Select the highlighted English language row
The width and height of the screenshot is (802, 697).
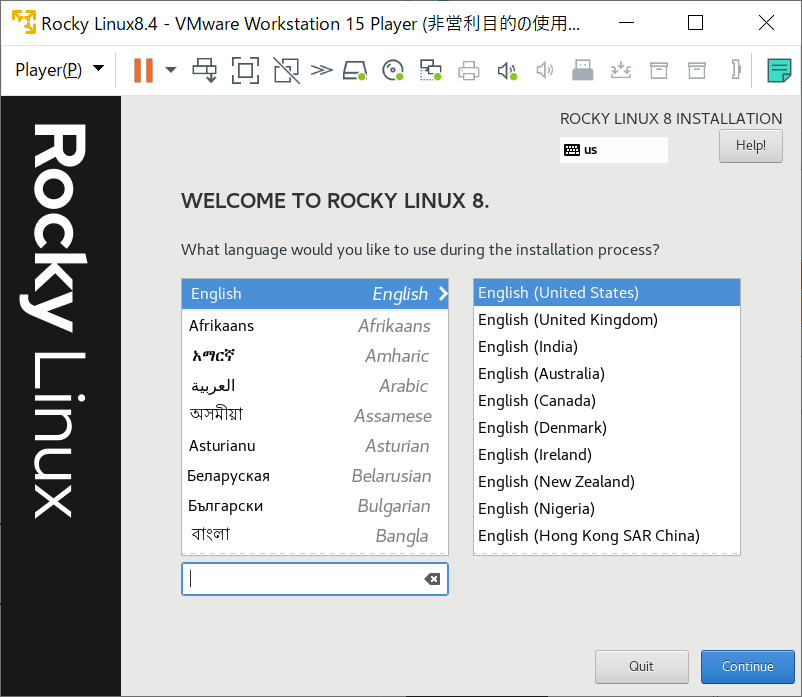[315, 294]
